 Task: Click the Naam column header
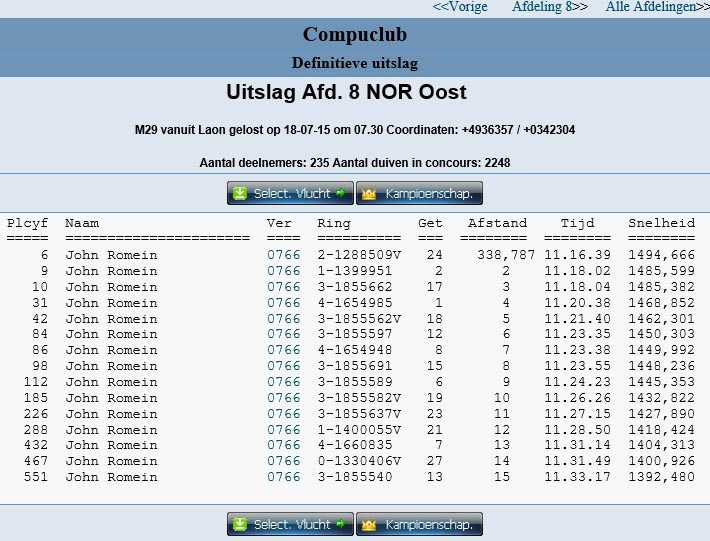(82, 223)
